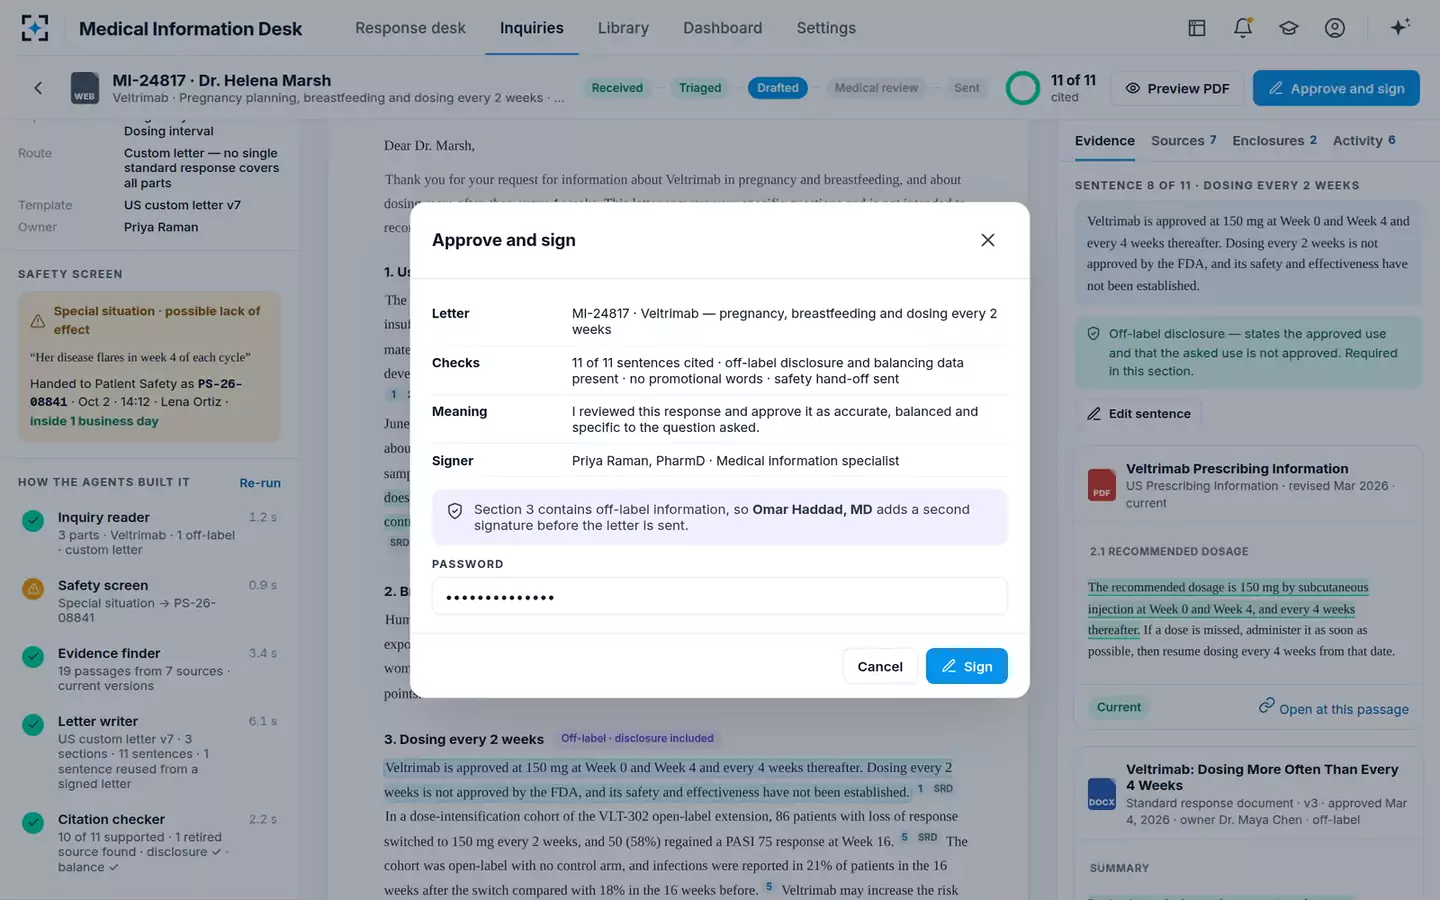Click the Sign button in the dialog
The image size is (1440, 900).
[x=967, y=666]
